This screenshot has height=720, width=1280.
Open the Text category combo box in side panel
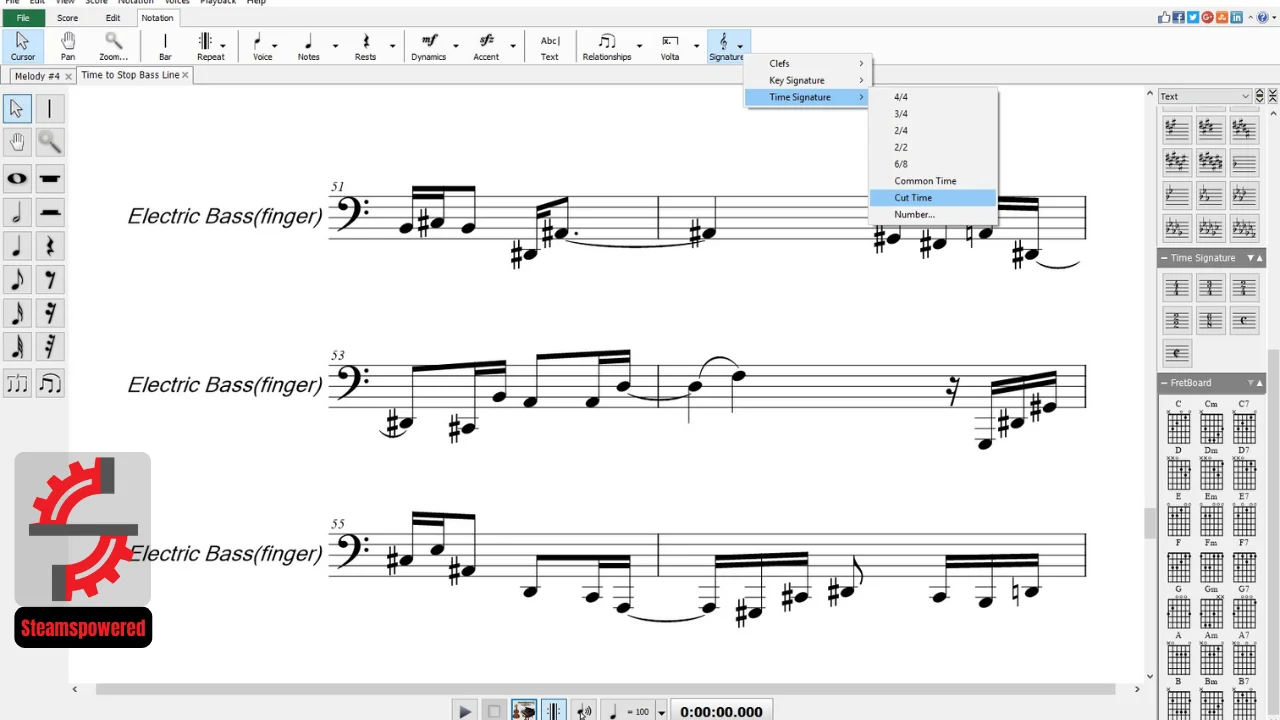pos(1205,96)
